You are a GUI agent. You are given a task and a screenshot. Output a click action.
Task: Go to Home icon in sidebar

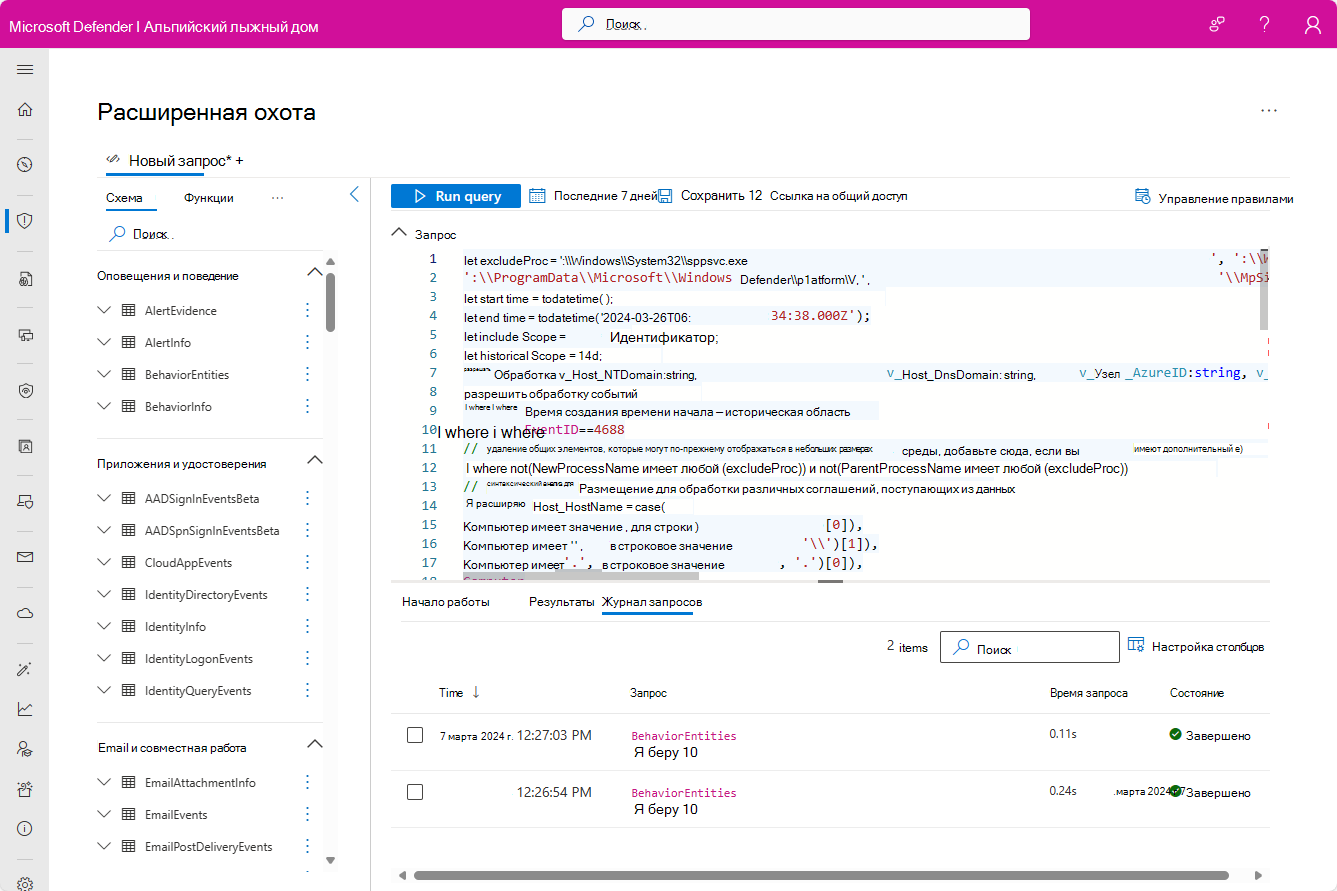click(x=25, y=110)
